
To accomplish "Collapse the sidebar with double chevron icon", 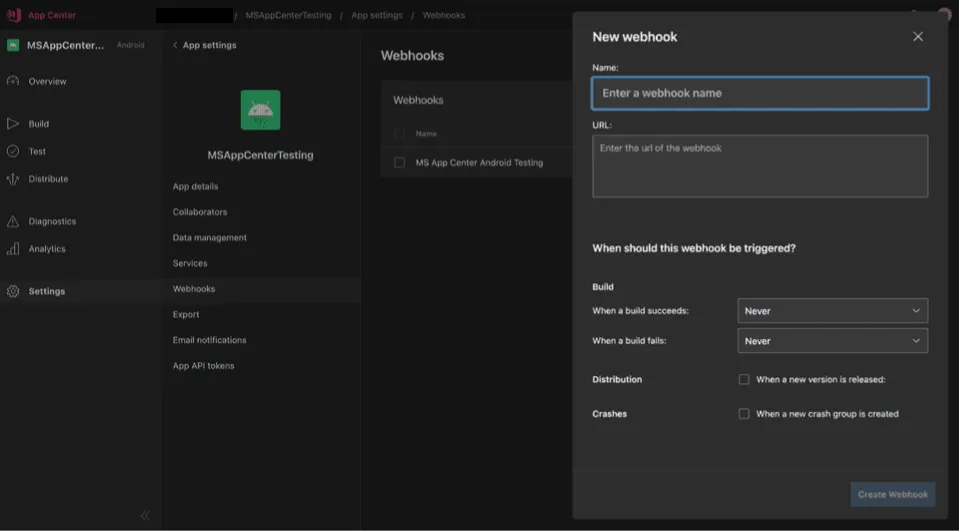I will click(x=145, y=515).
